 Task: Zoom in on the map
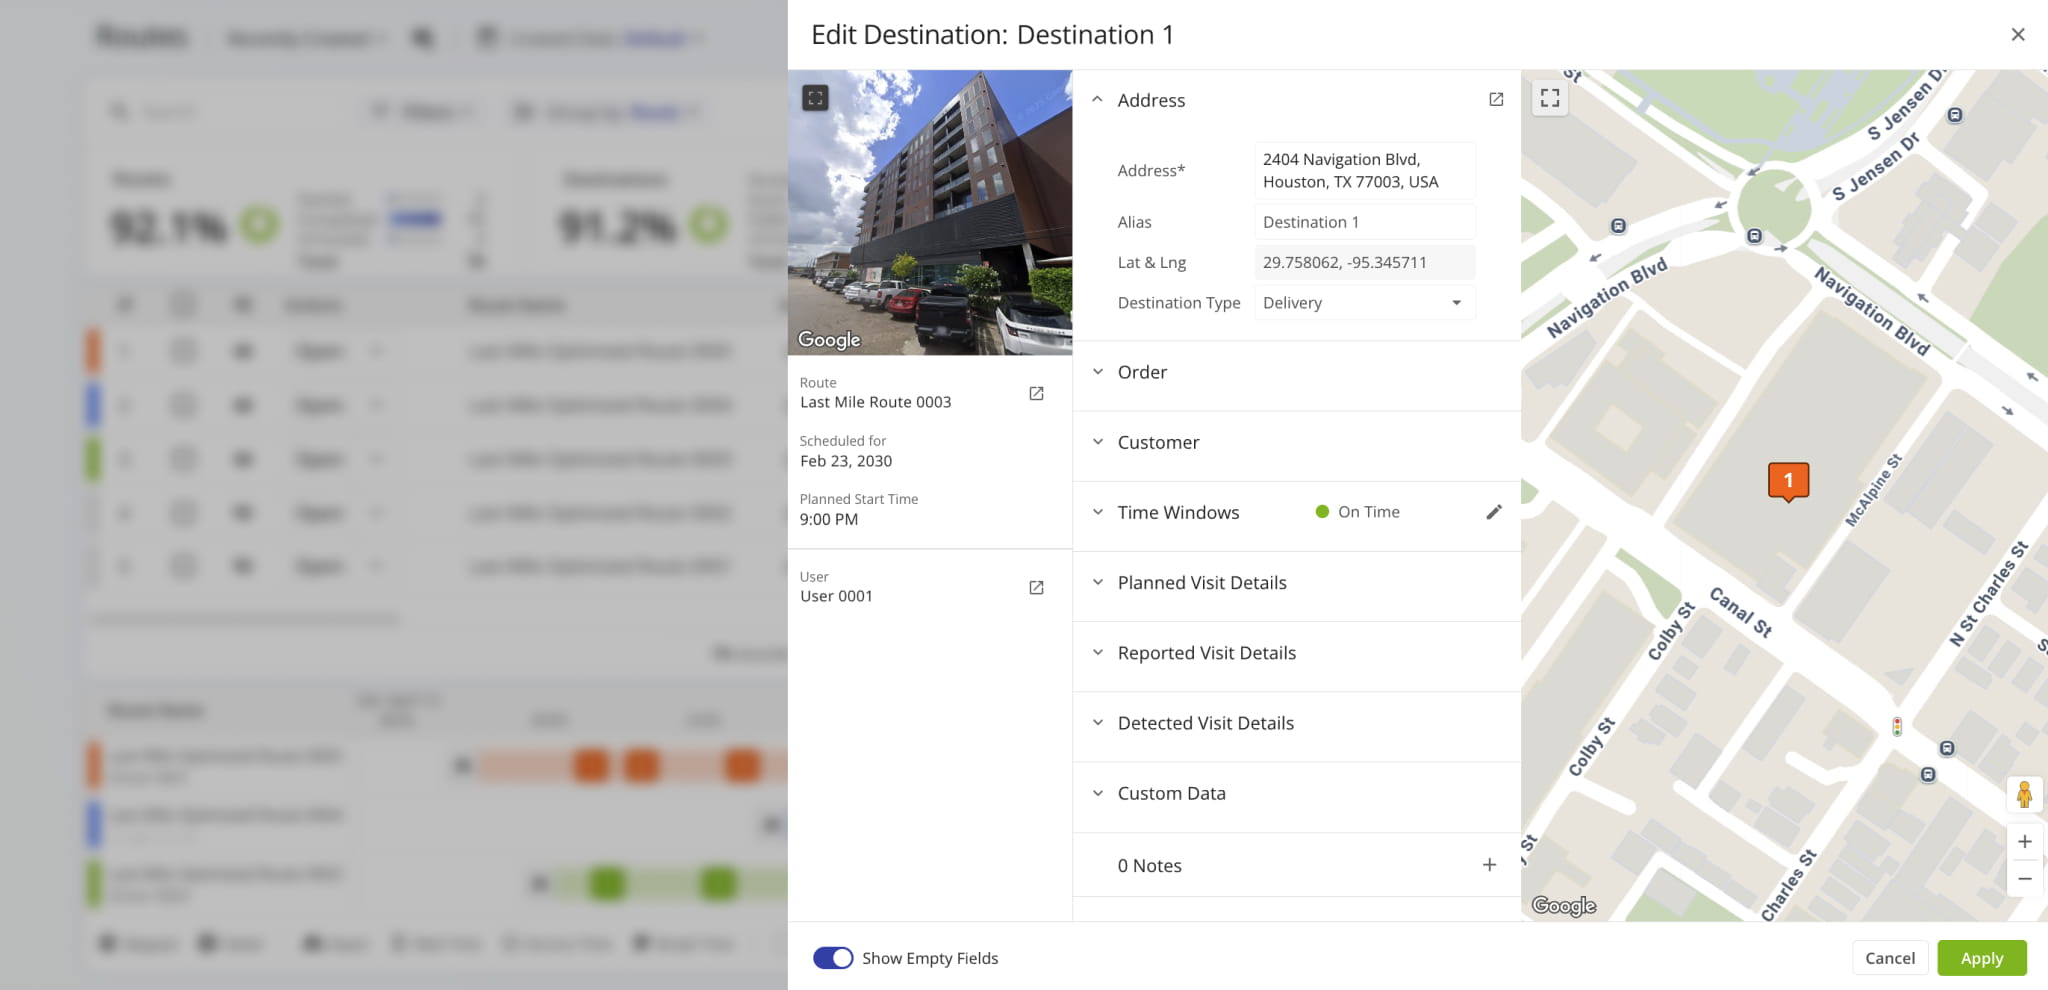2024,842
